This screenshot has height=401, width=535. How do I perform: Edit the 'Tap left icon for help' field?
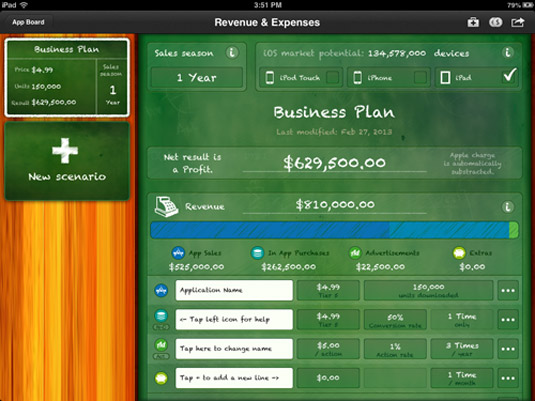[x=234, y=319]
